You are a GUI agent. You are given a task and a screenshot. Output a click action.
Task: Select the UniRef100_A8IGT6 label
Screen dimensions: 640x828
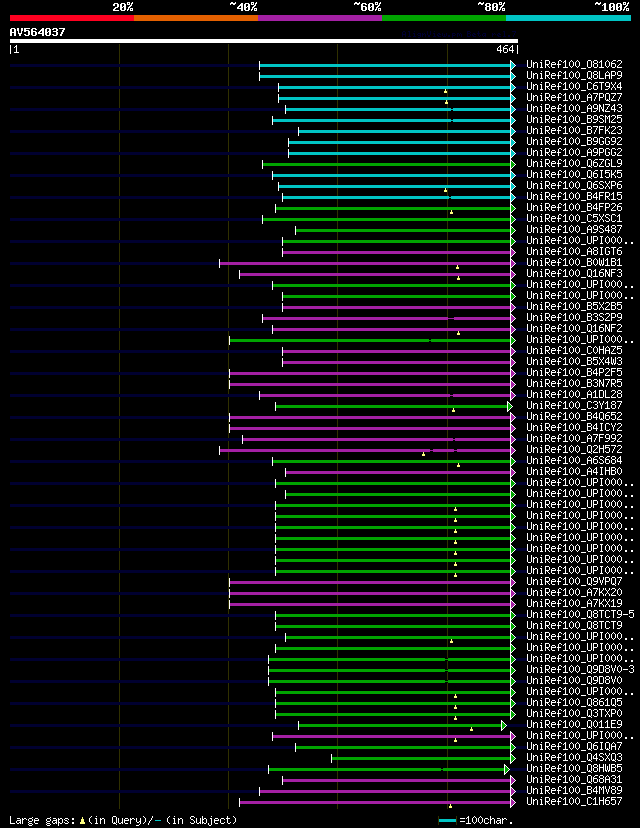(x=574, y=251)
